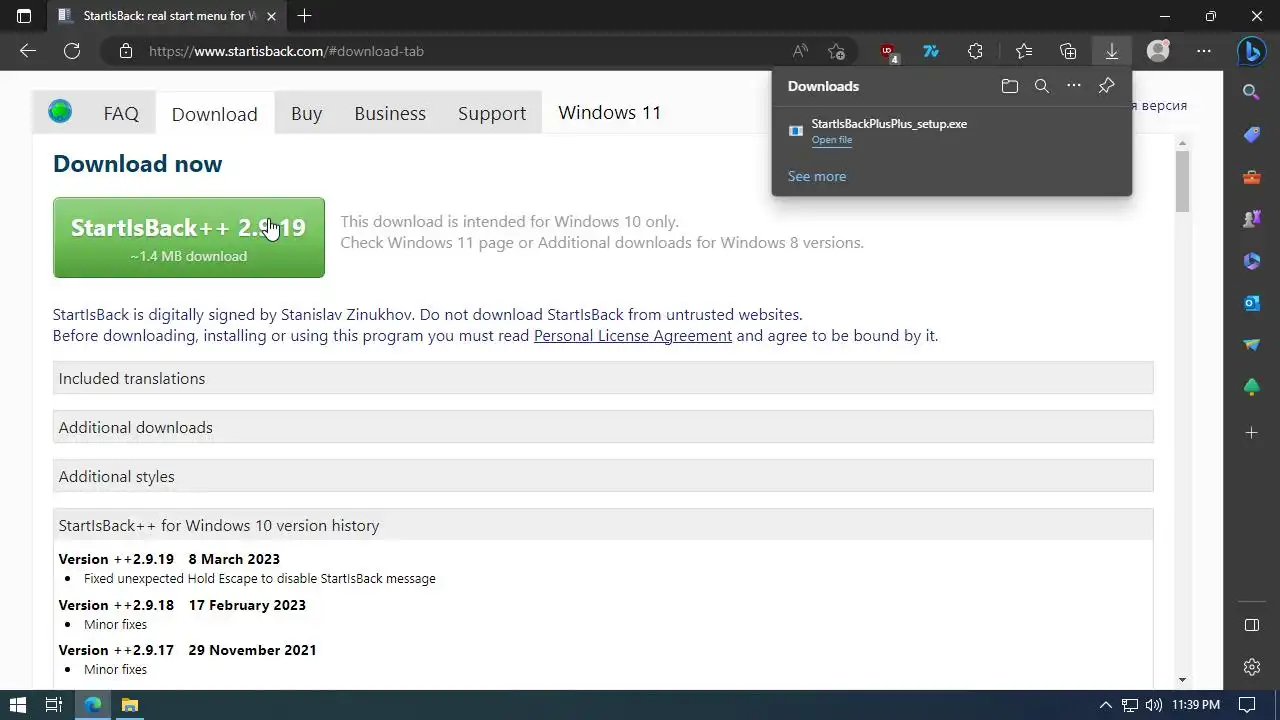Open sidebar Tools briefcase icon
Image resolution: width=1280 pixels, height=720 pixels.
pyautogui.click(x=1251, y=177)
